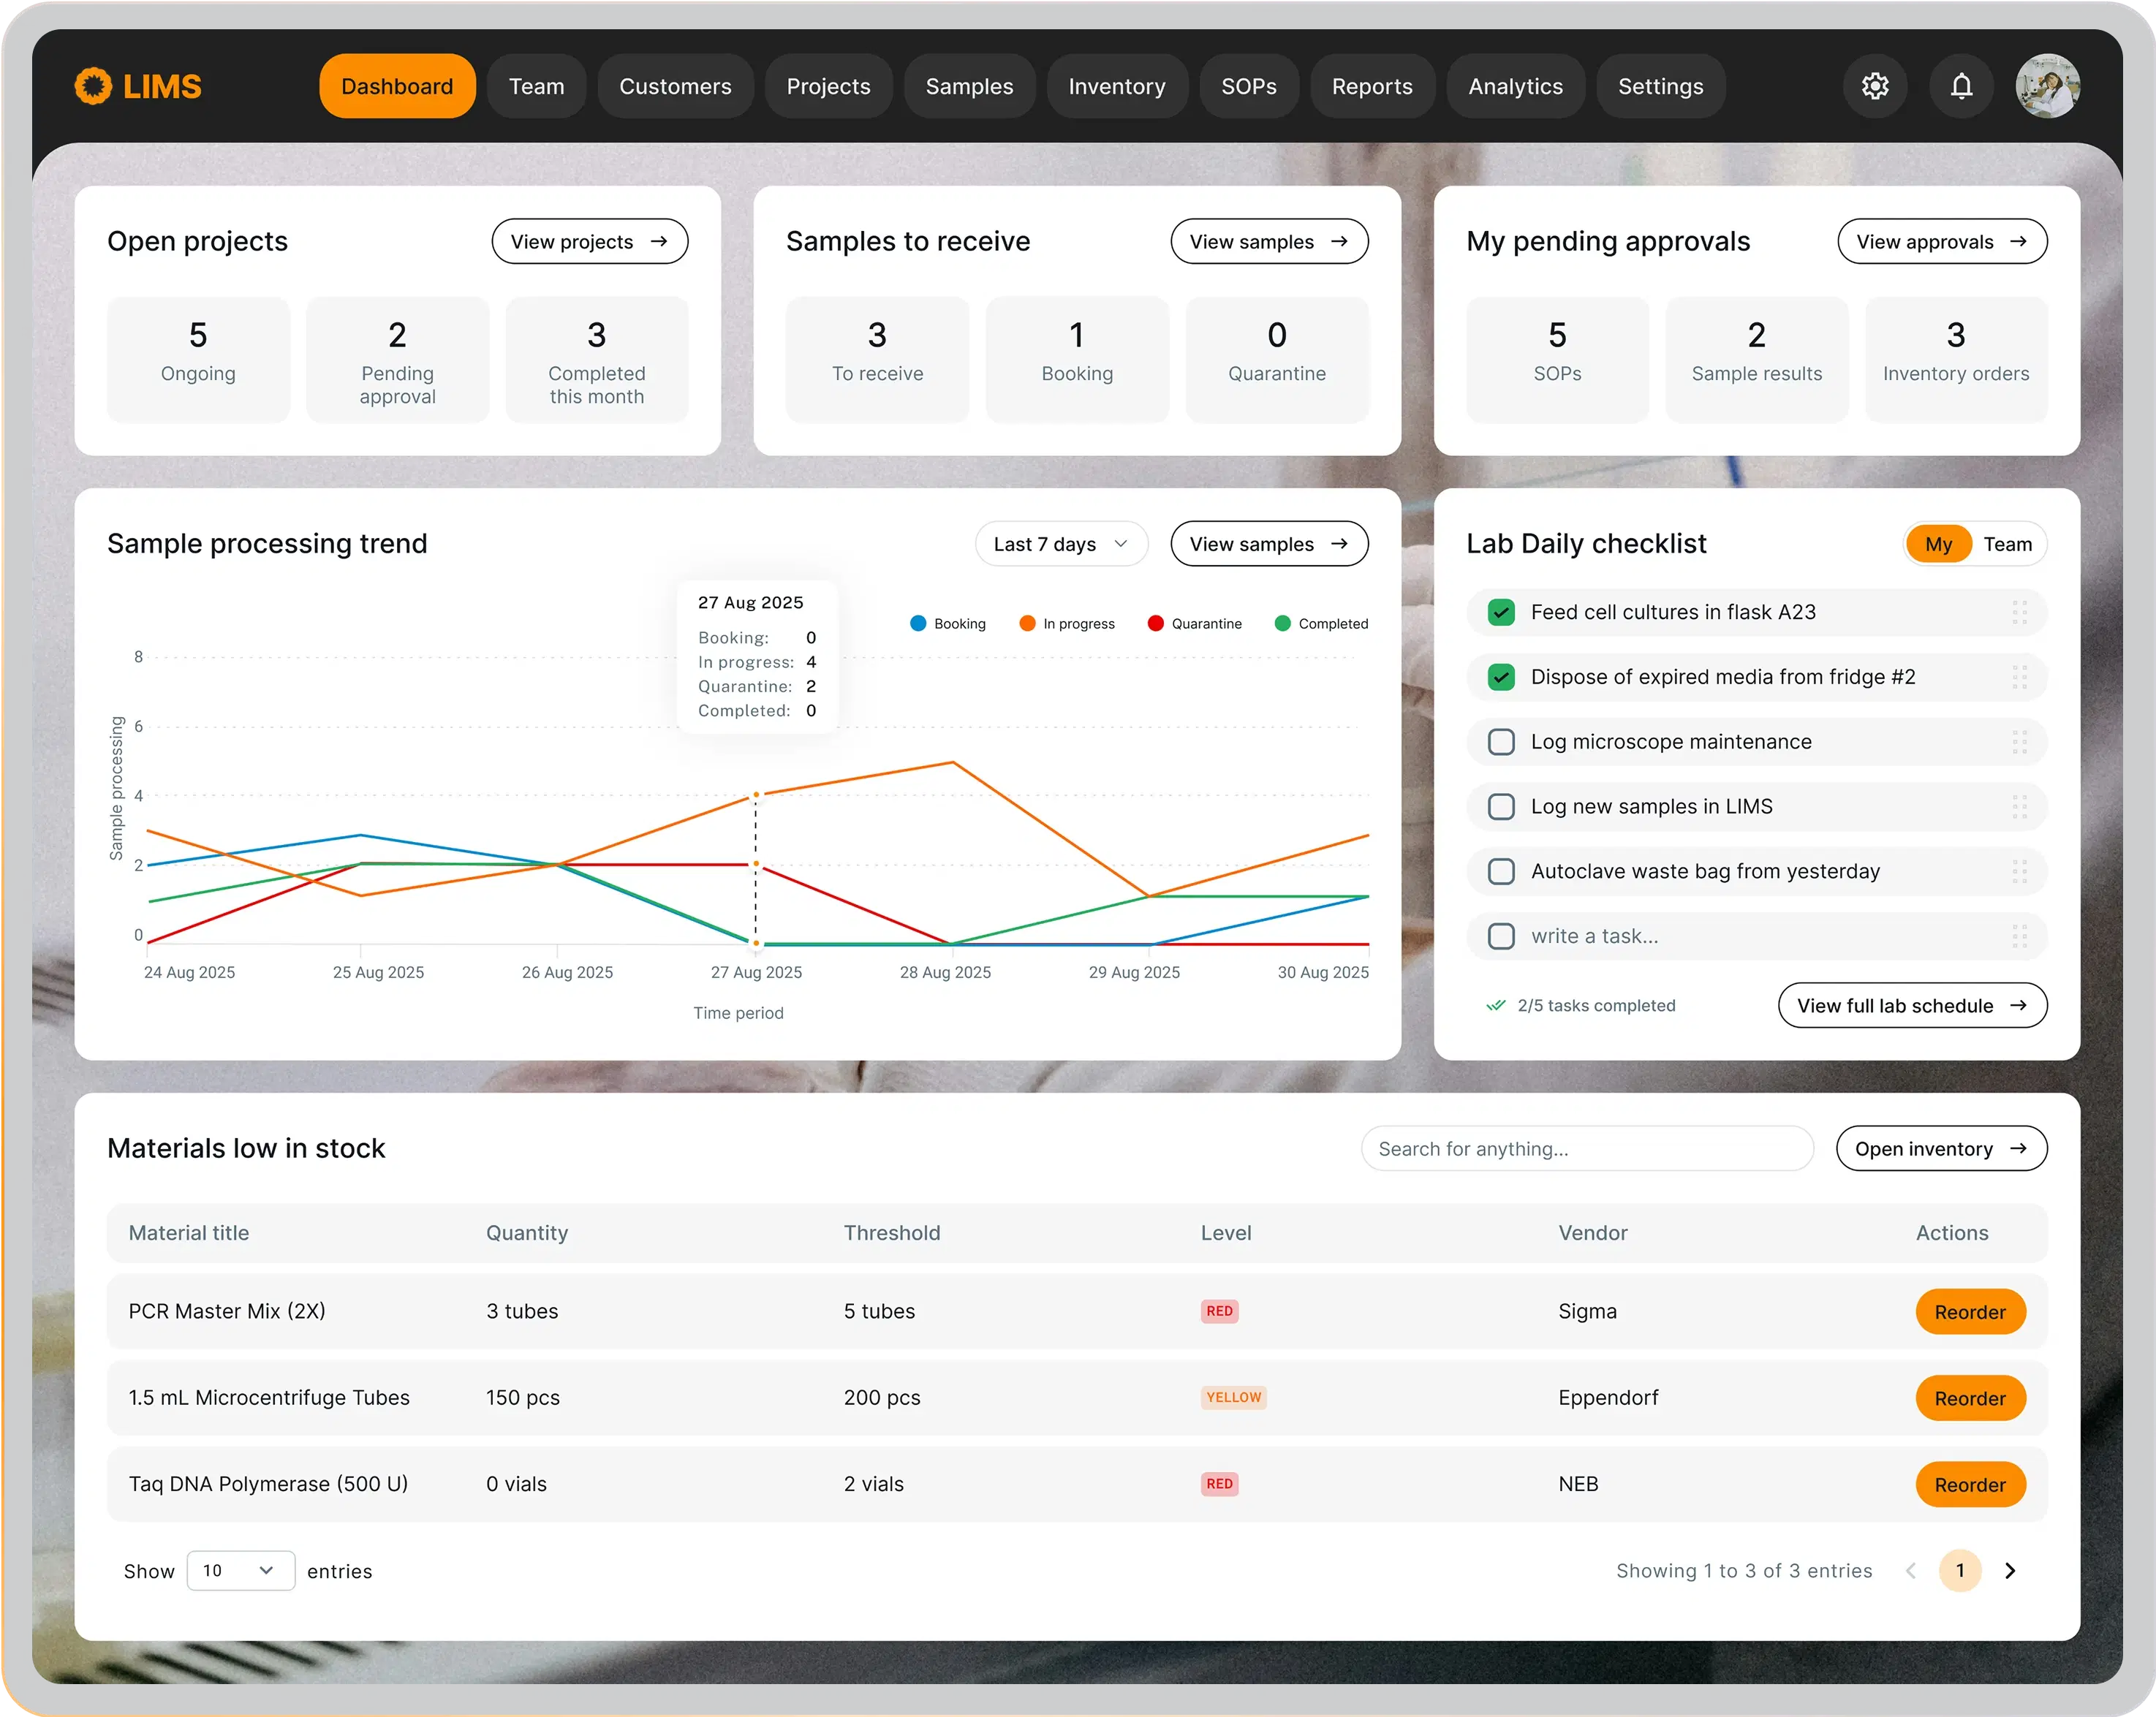Open the Analytics section

point(1515,86)
